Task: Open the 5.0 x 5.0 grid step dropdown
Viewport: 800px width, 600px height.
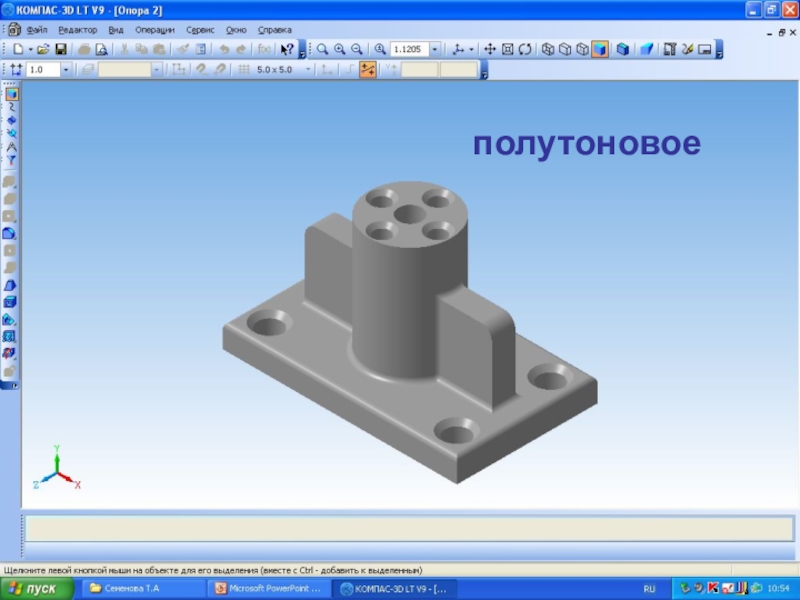Action: [x=308, y=69]
